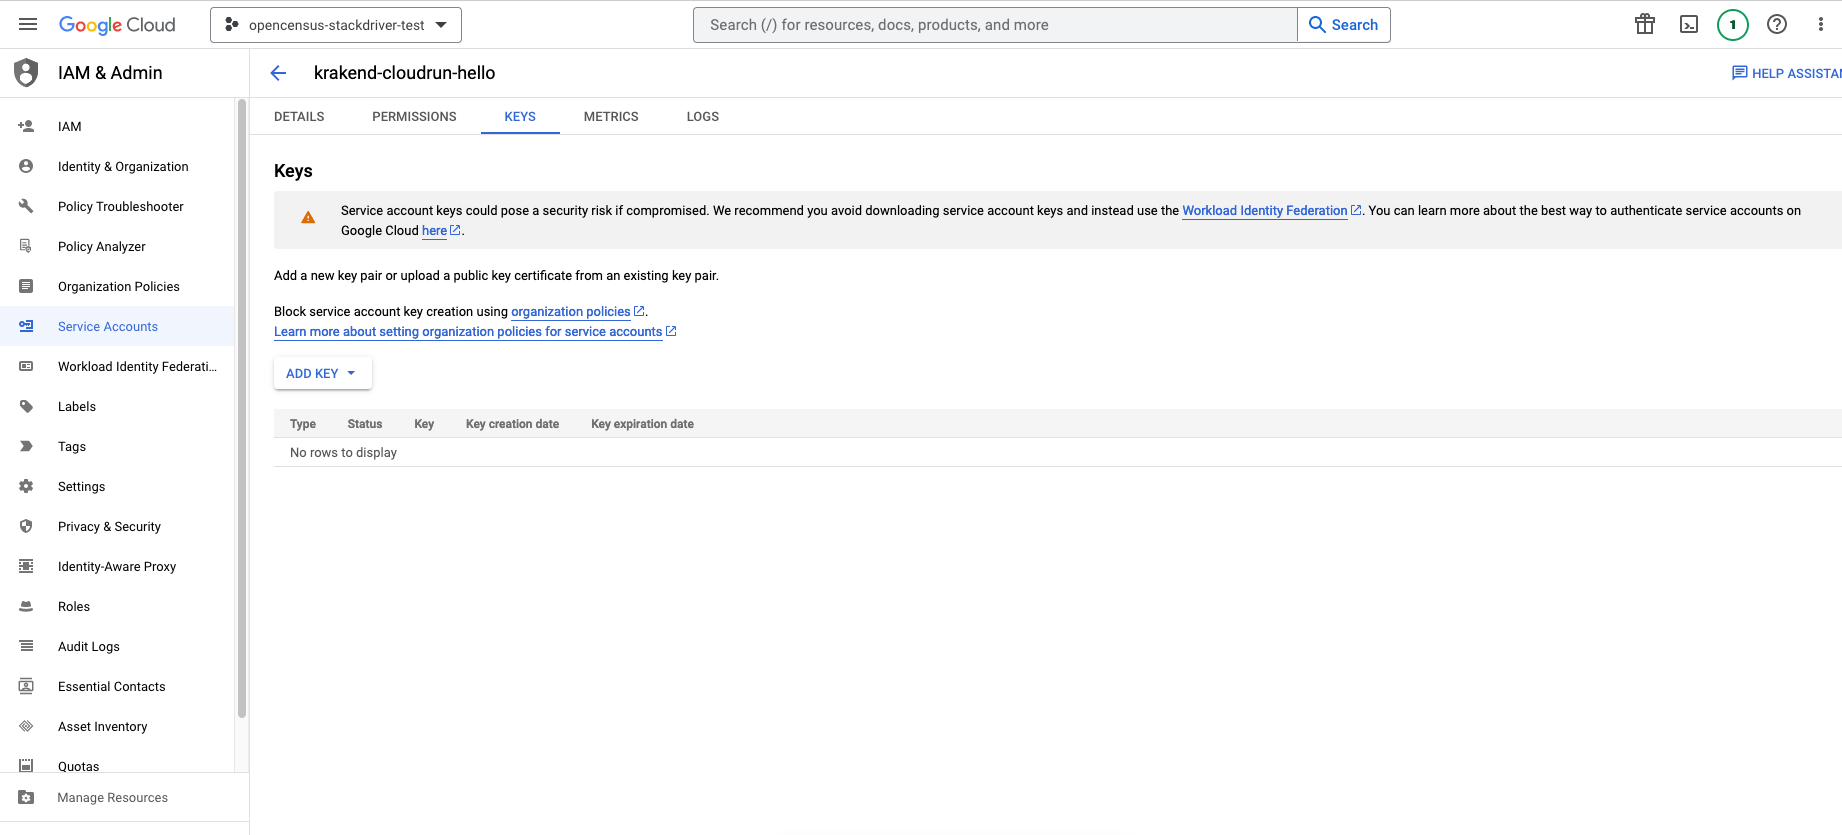Click the Type column header

tap(303, 424)
